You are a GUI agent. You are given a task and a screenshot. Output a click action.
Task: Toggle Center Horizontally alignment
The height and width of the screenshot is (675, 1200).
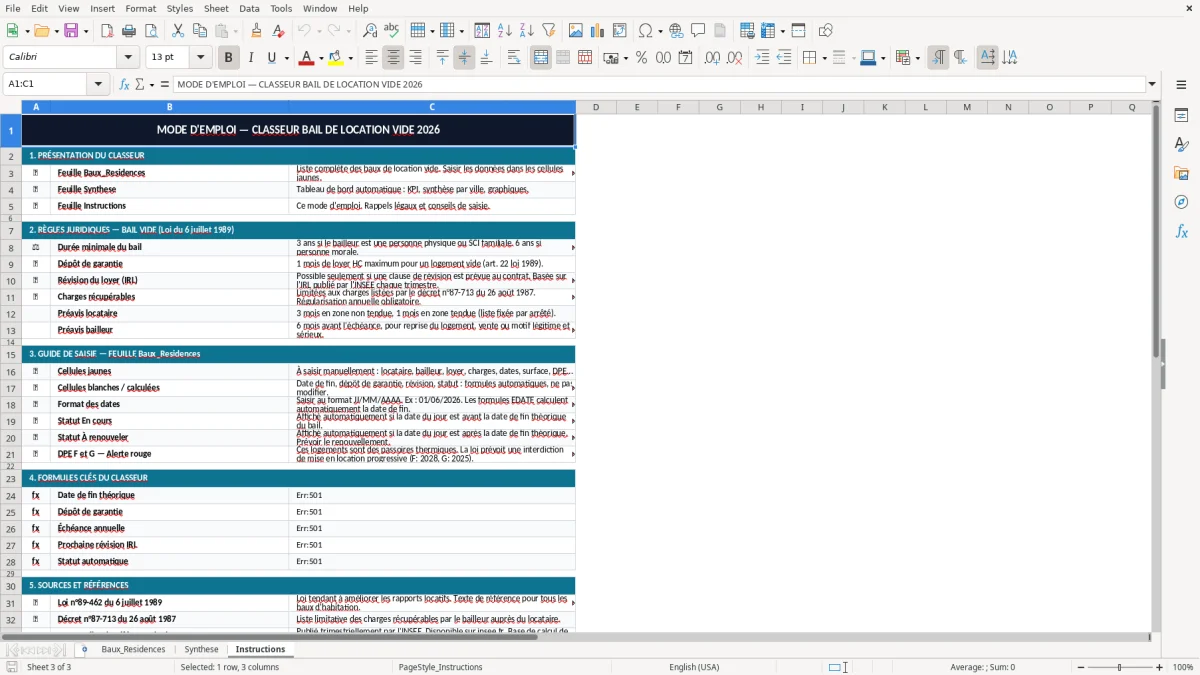point(393,58)
